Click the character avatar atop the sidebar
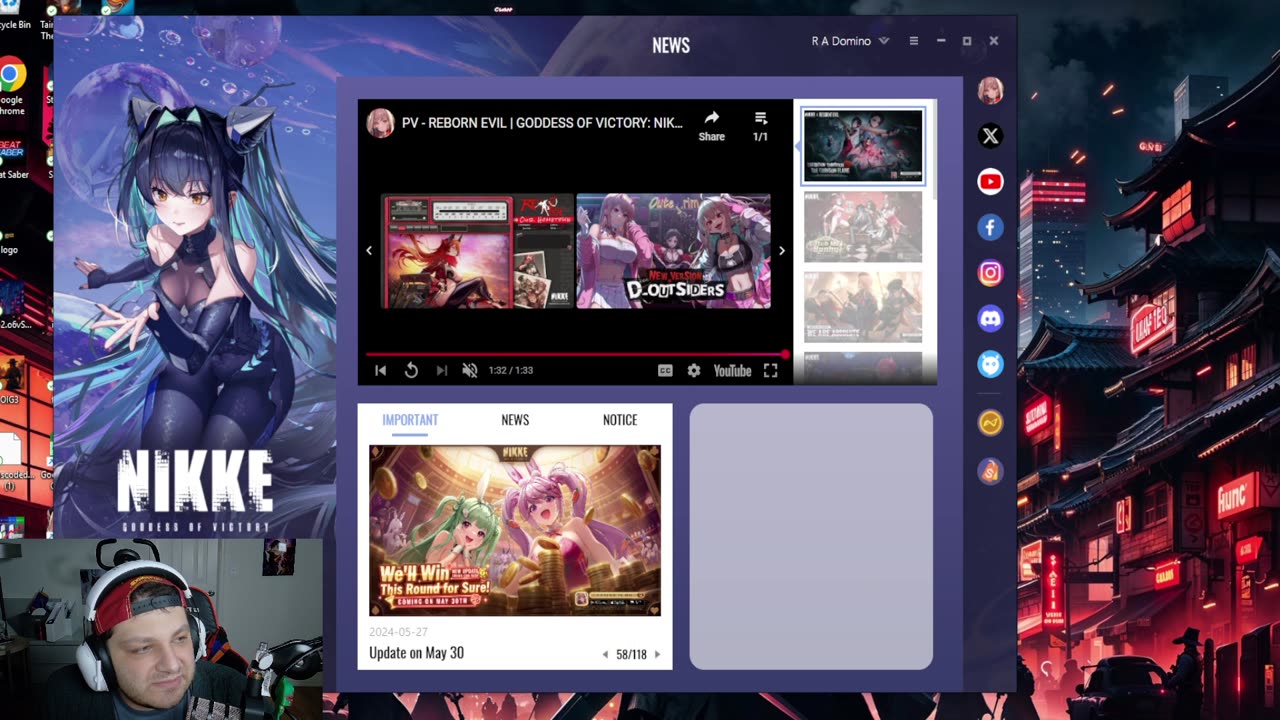This screenshot has height=720, width=1280. coord(990,91)
